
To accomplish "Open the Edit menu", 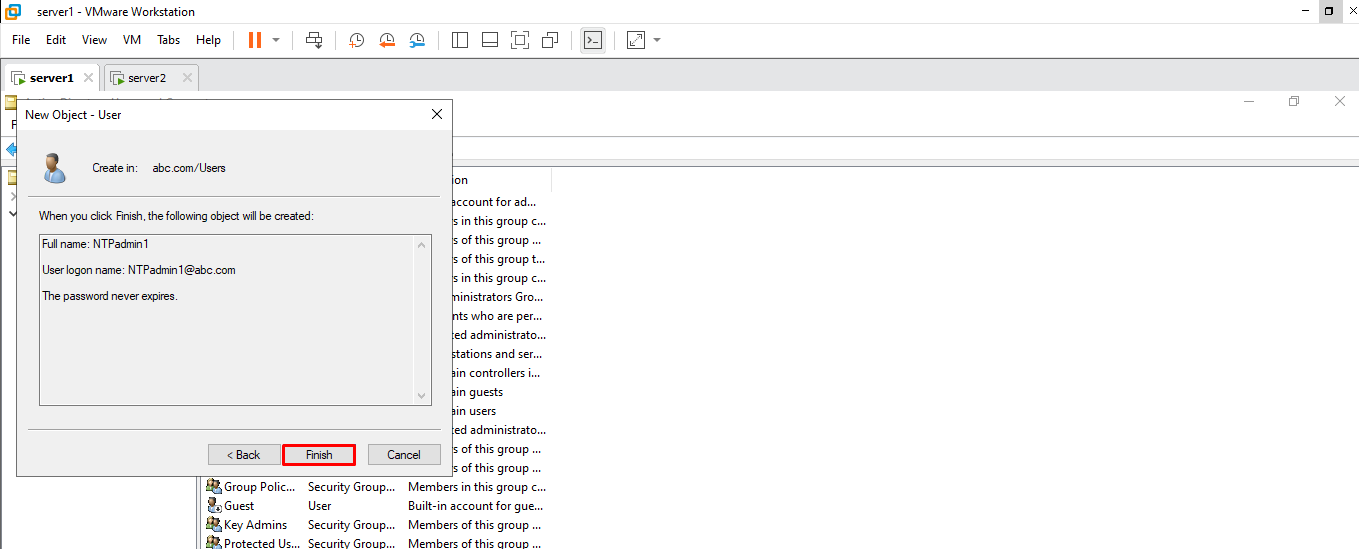I will 56,40.
